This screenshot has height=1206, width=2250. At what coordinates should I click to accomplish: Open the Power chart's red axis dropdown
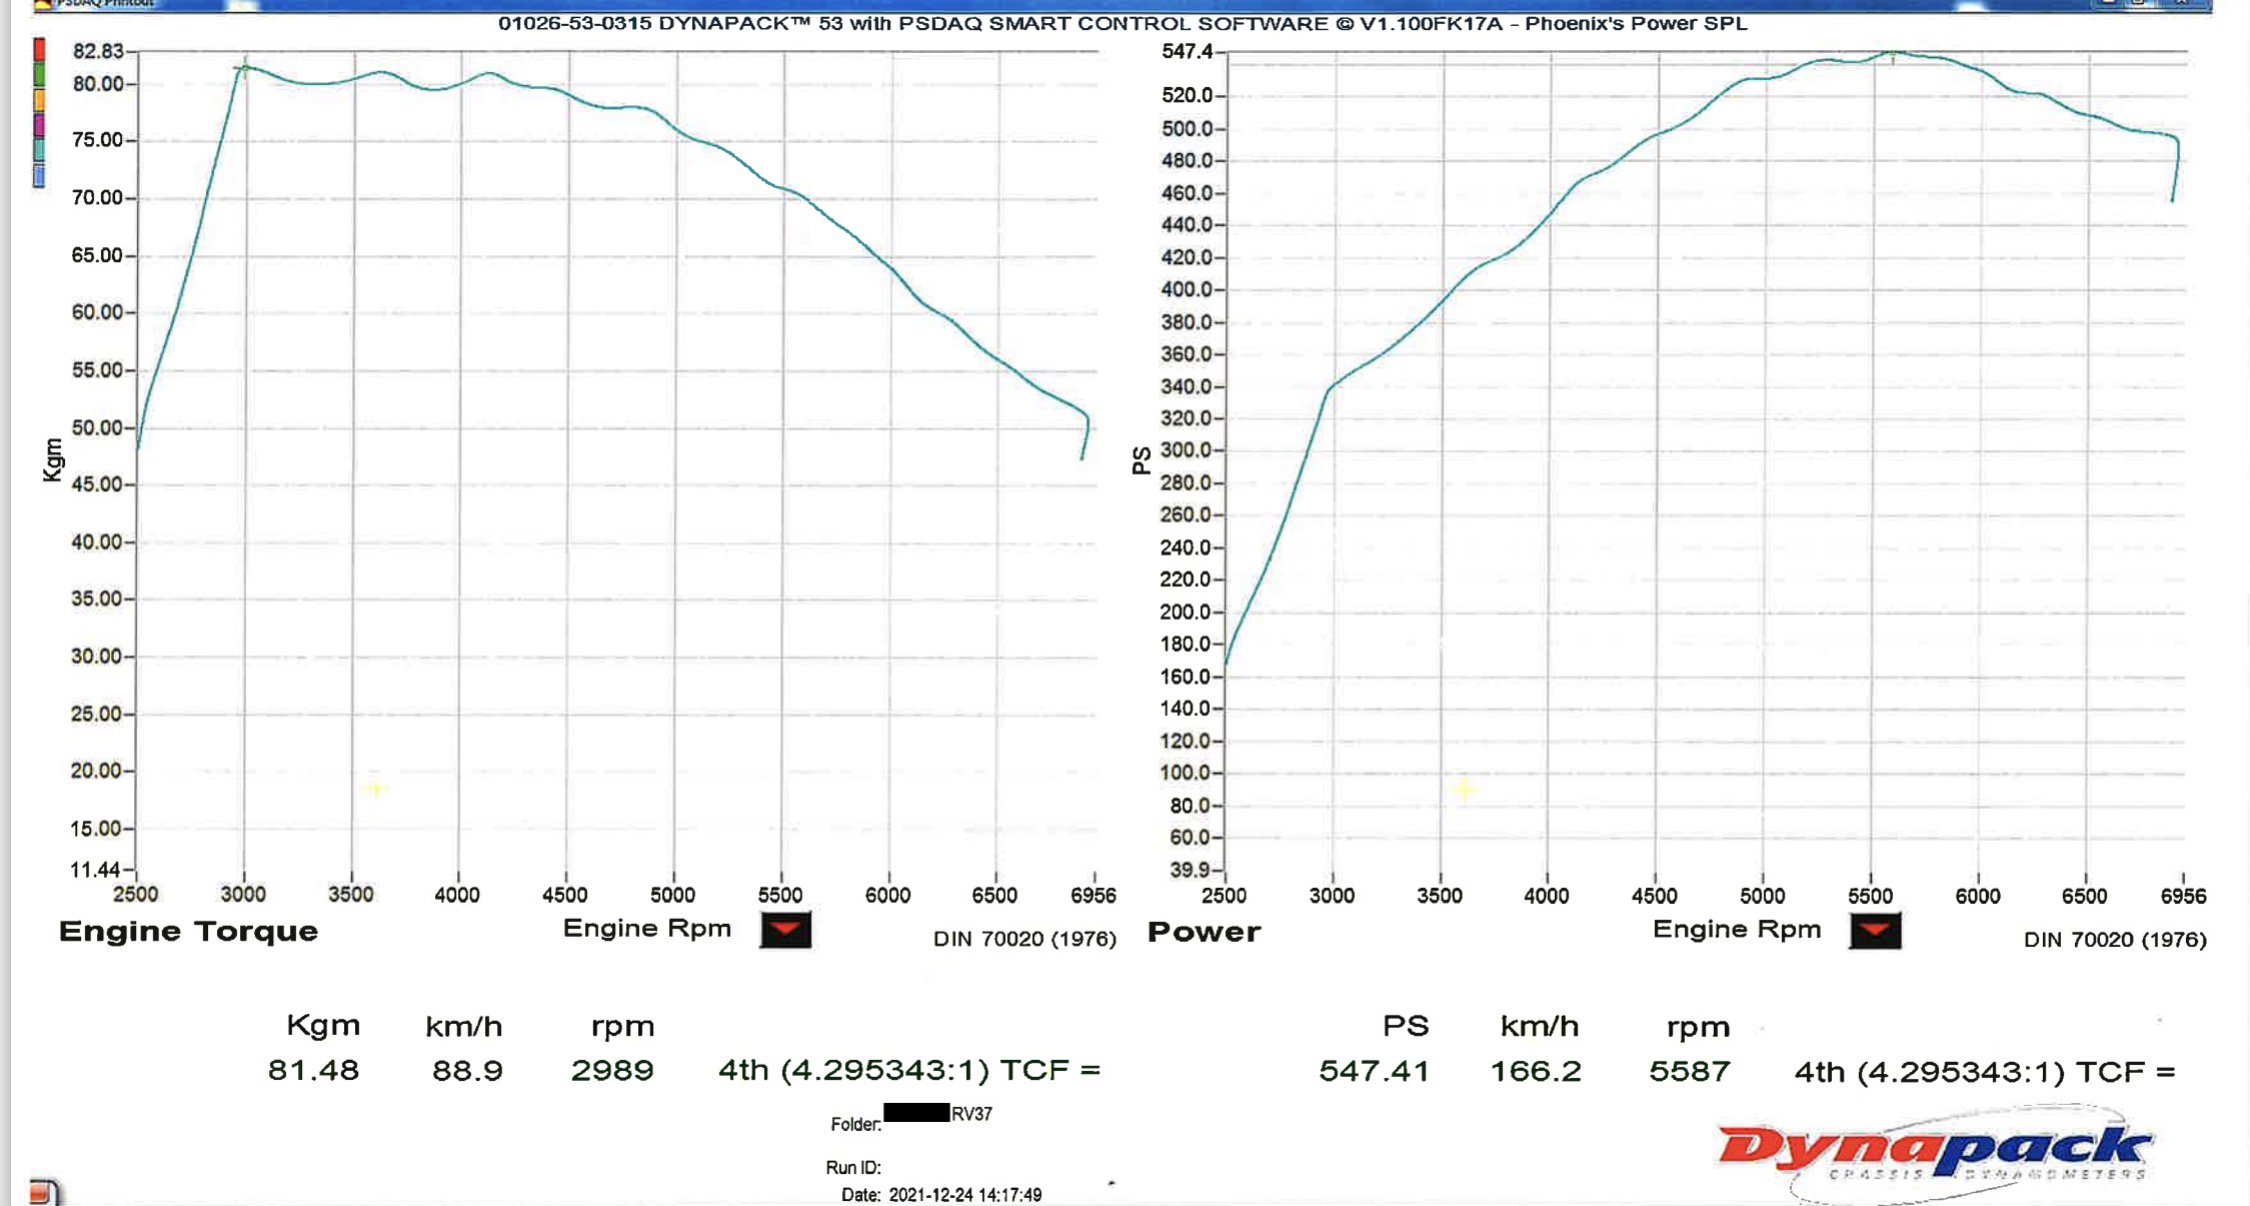1875,931
